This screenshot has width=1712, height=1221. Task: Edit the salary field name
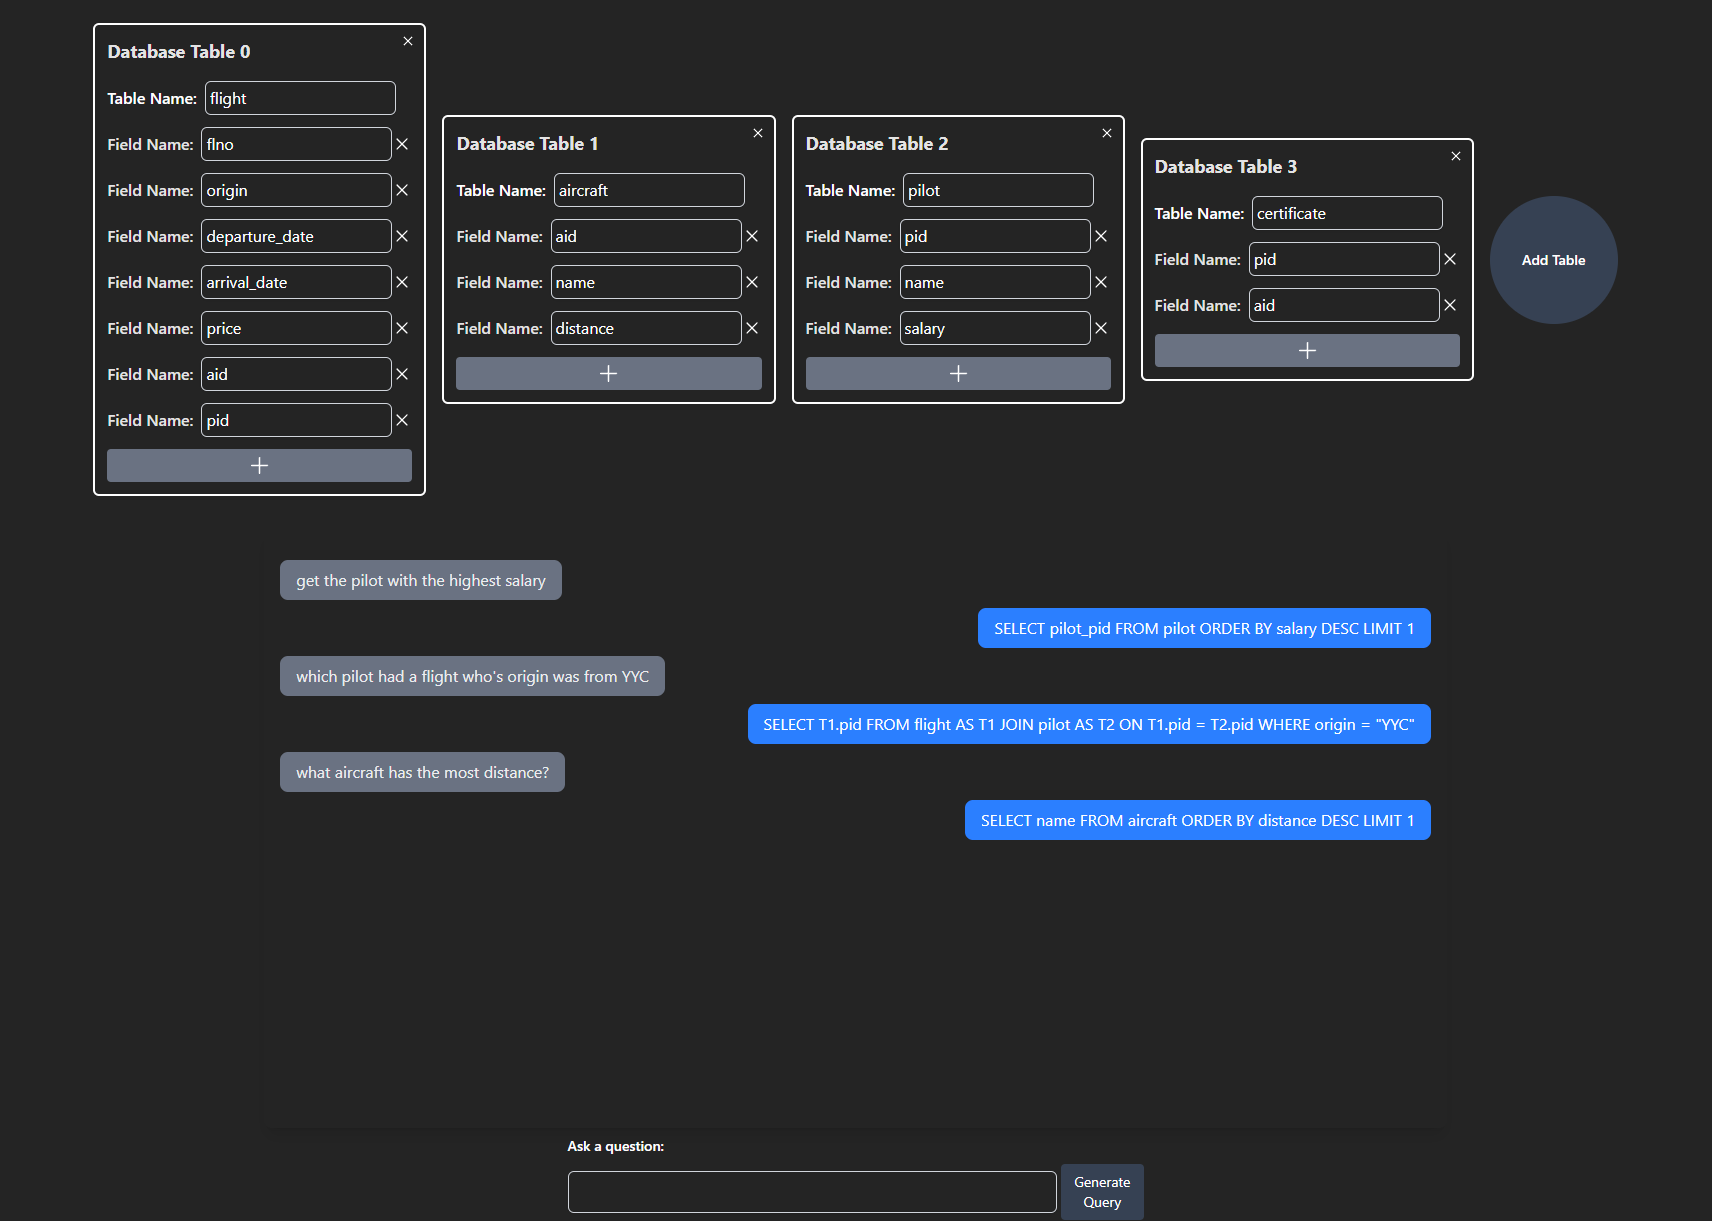(995, 328)
